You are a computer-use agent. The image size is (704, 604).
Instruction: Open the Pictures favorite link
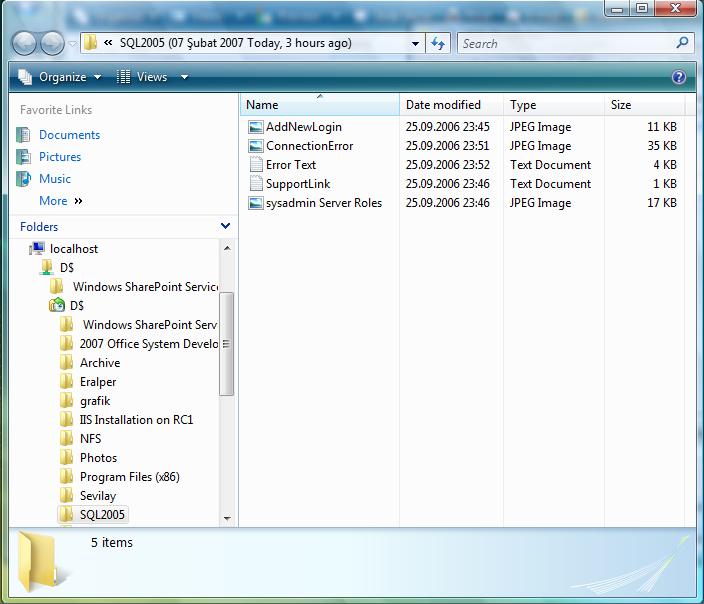[x=60, y=157]
